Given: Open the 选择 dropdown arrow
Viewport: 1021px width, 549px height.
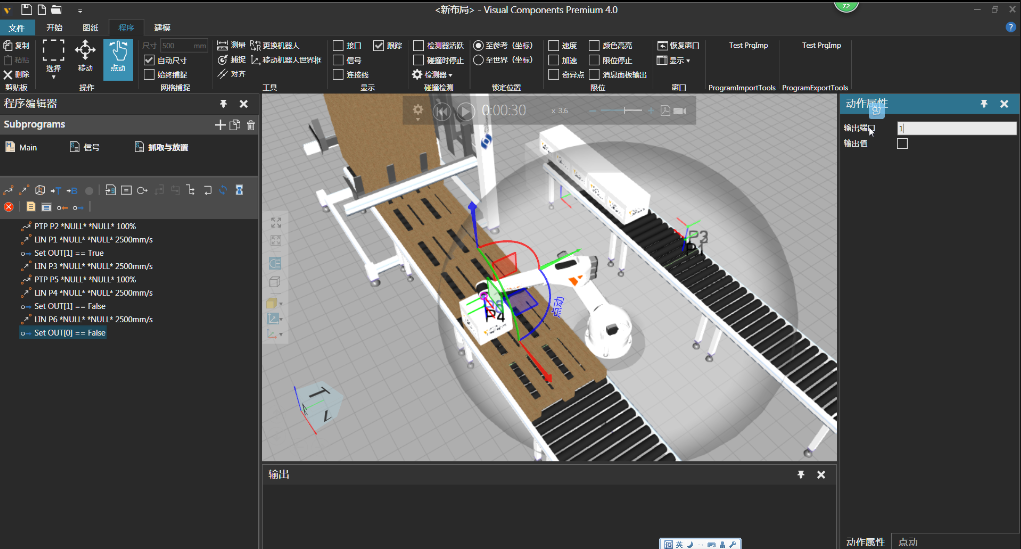Looking at the screenshot, I should click(53, 77).
